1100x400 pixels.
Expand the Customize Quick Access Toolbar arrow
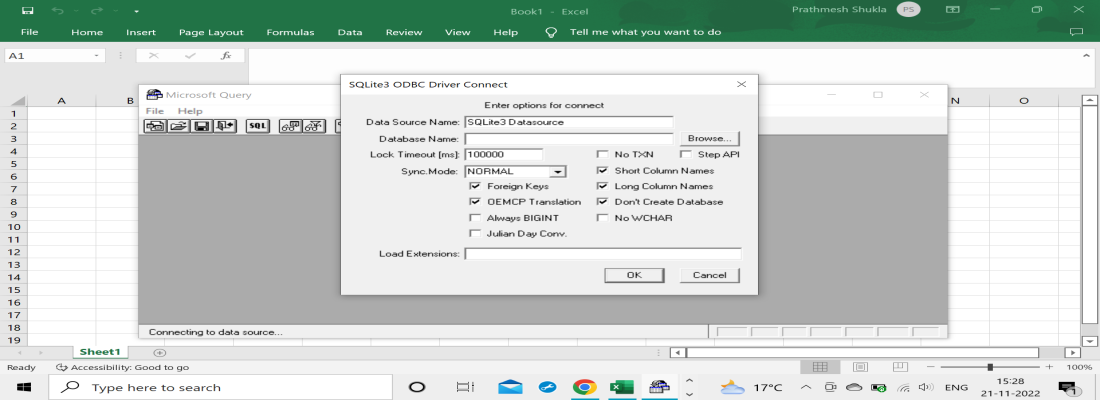click(136, 10)
